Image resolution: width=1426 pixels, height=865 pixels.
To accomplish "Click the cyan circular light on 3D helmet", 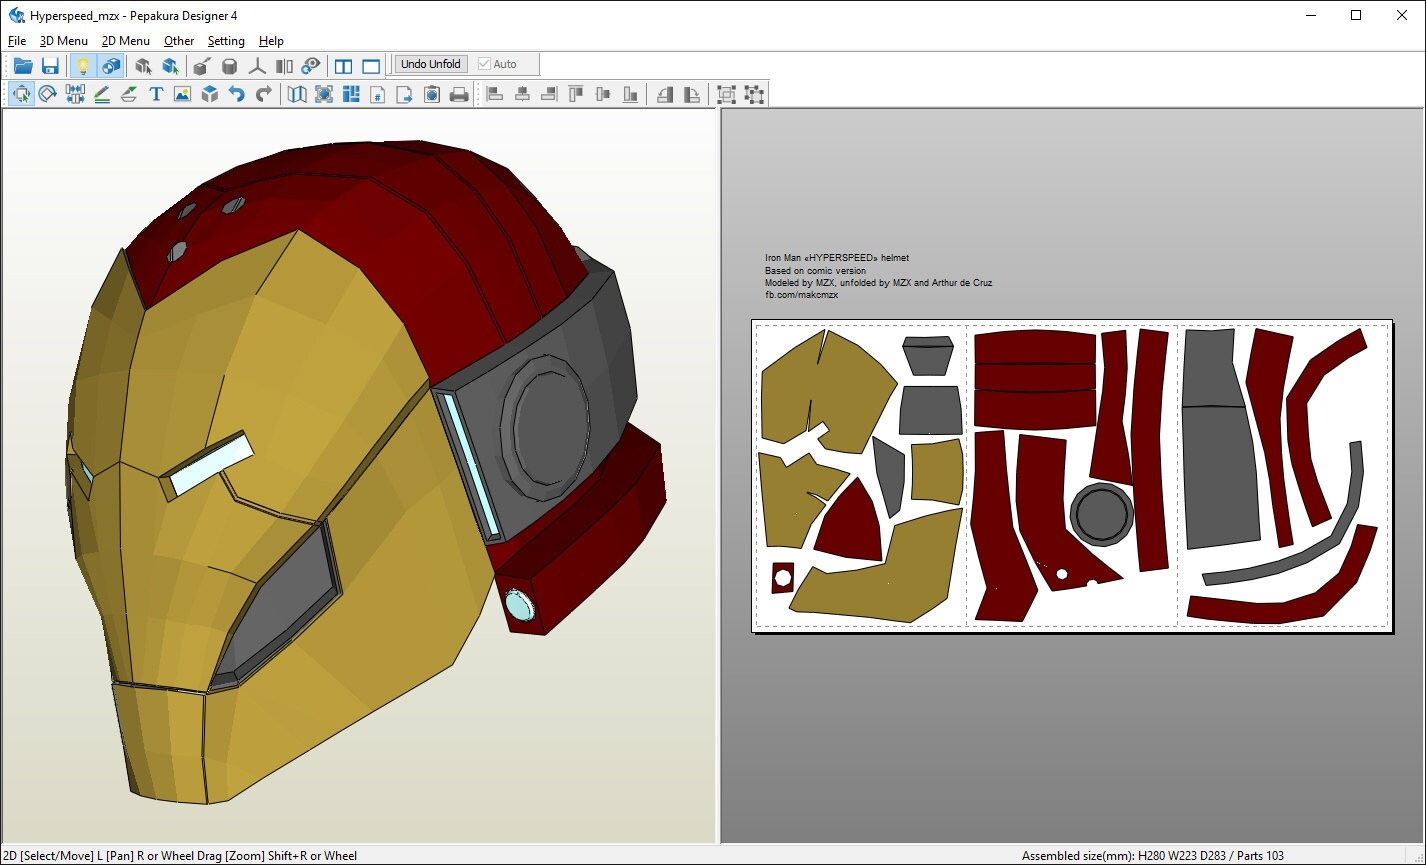I will pyautogui.click(x=521, y=604).
